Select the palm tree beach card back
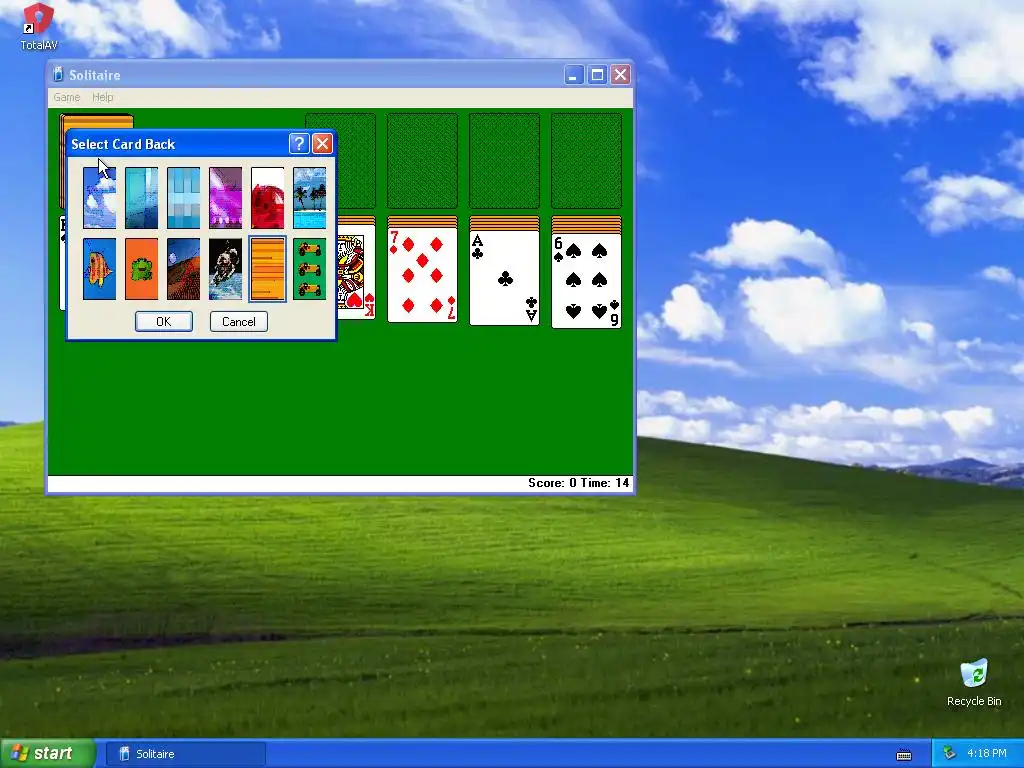This screenshot has height=768, width=1024. pyautogui.click(x=310, y=198)
